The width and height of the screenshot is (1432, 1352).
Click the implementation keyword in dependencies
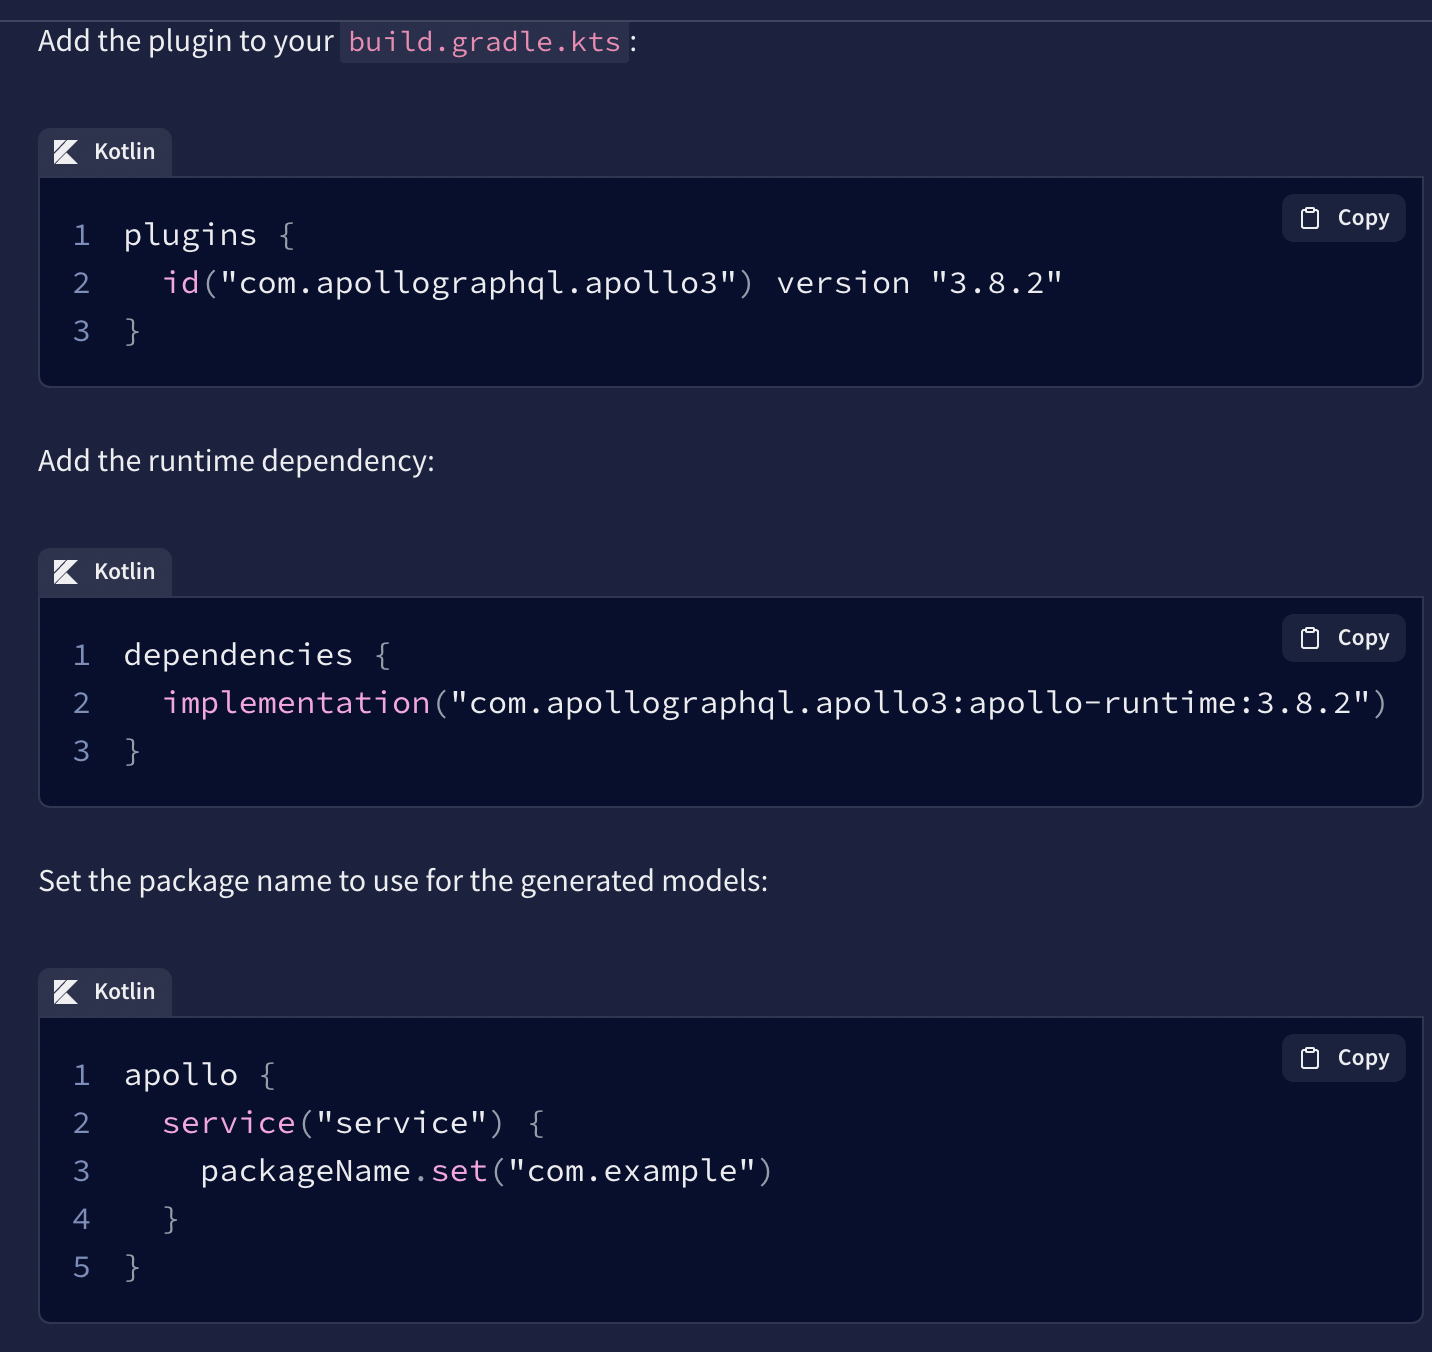pos(296,703)
